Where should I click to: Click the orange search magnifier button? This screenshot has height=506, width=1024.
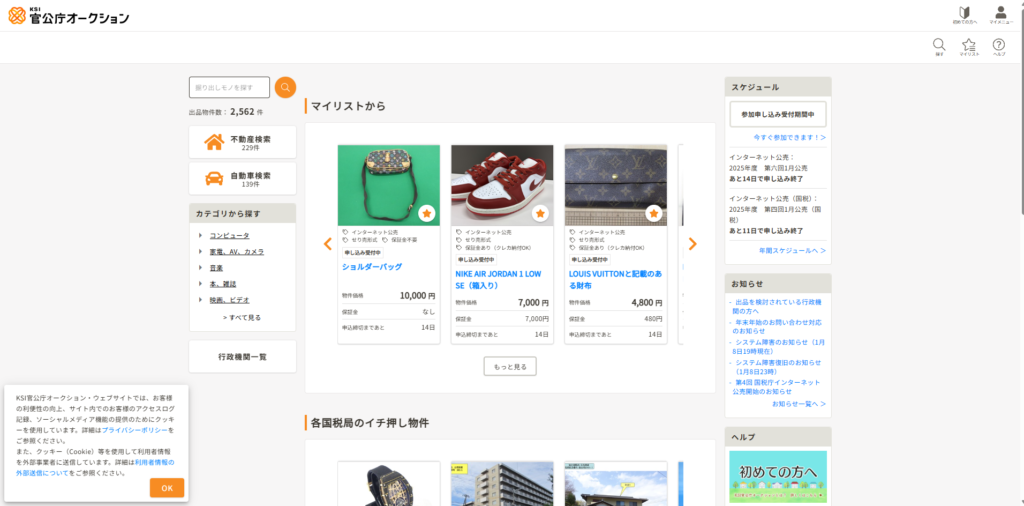(x=285, y=87)
